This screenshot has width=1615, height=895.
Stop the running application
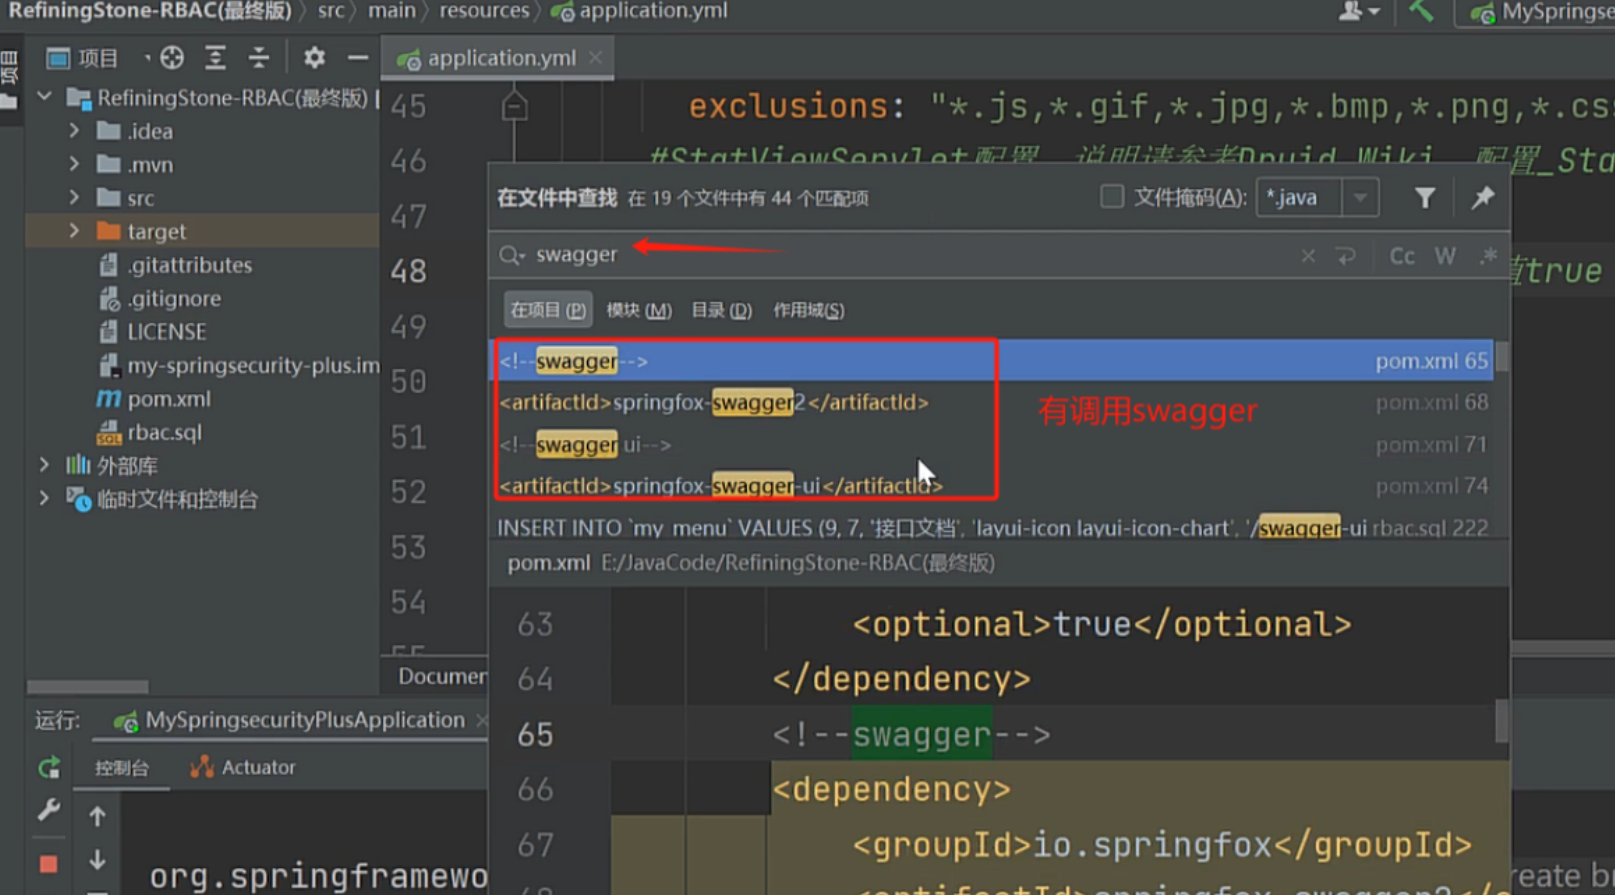pos(48,864)
